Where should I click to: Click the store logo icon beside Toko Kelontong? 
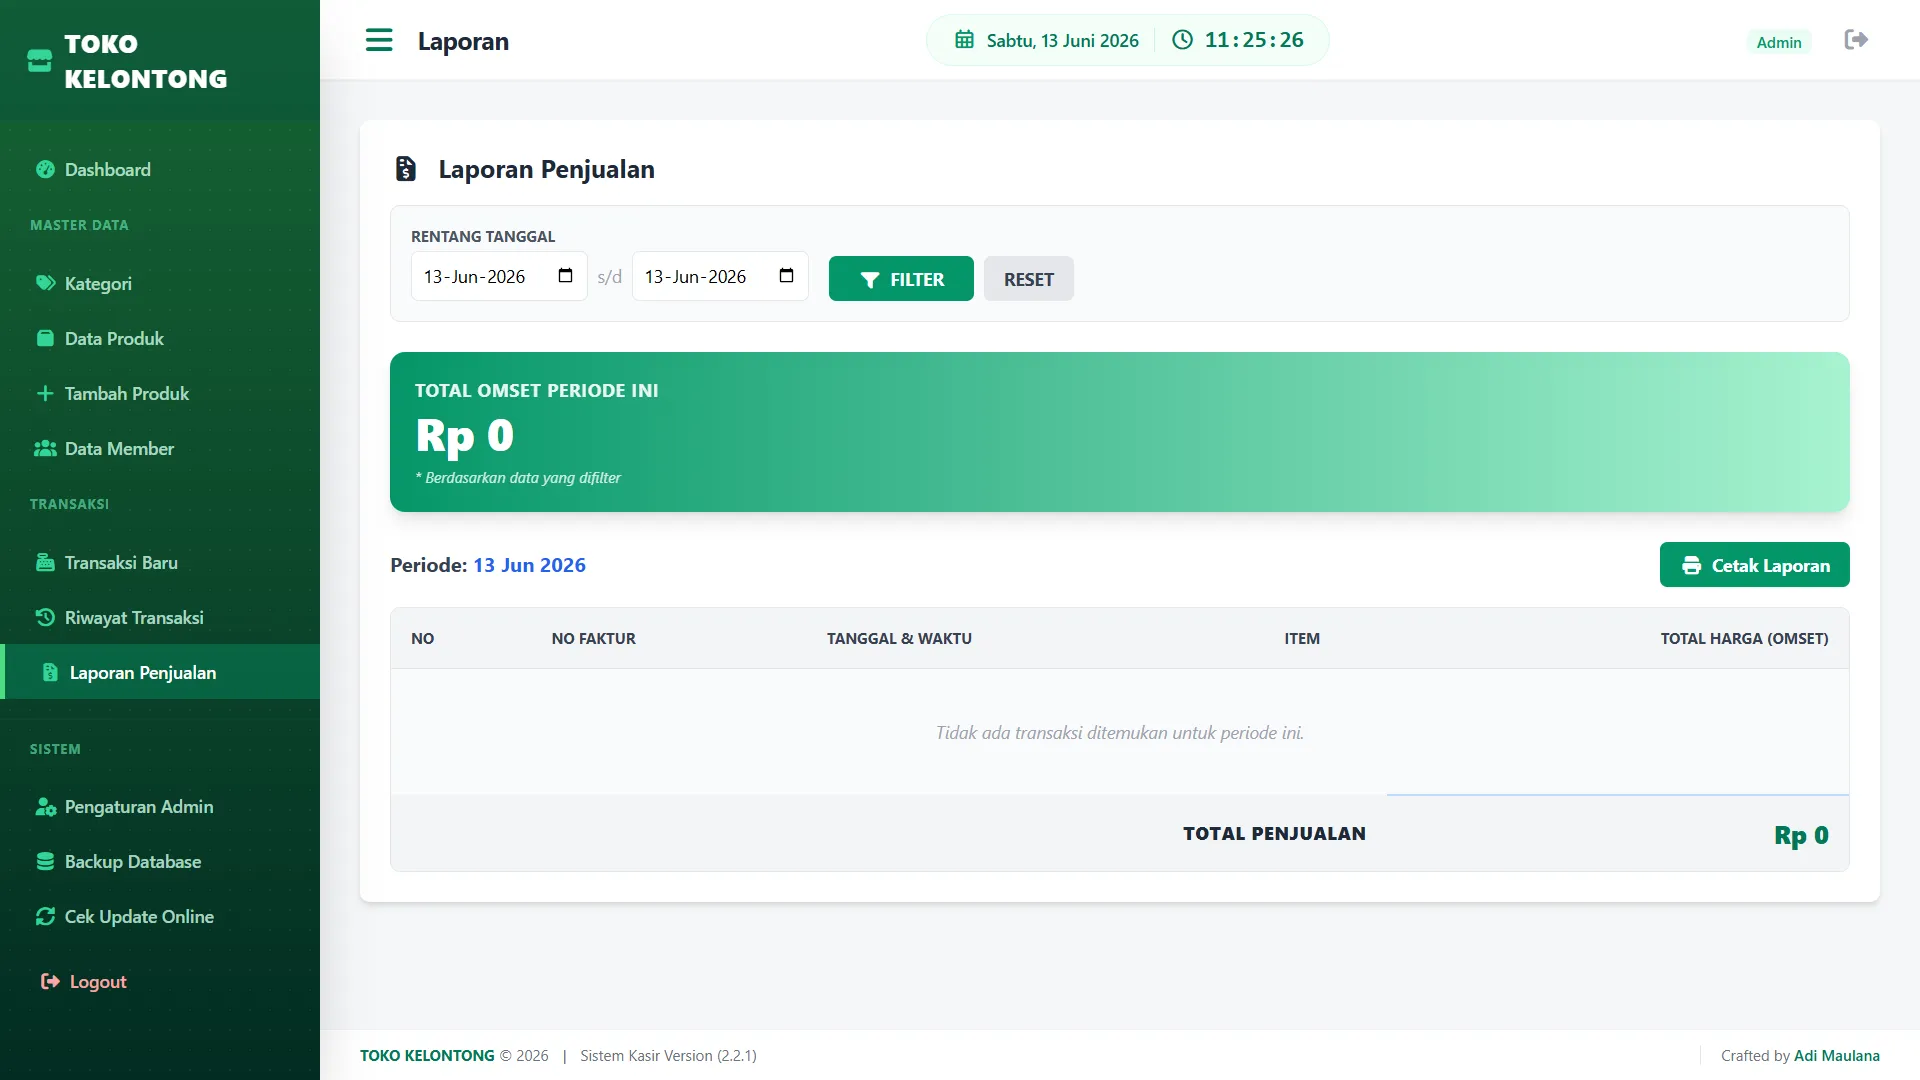pos(39,61)
